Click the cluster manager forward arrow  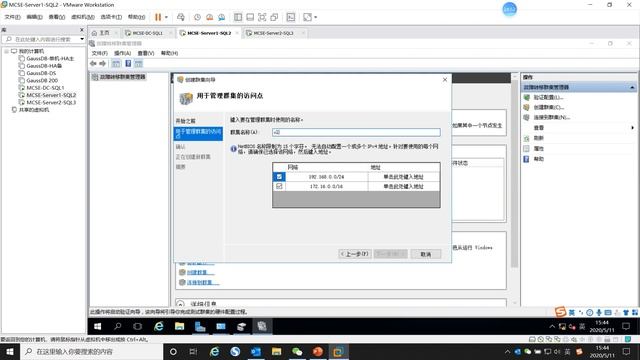click(102, 63)
